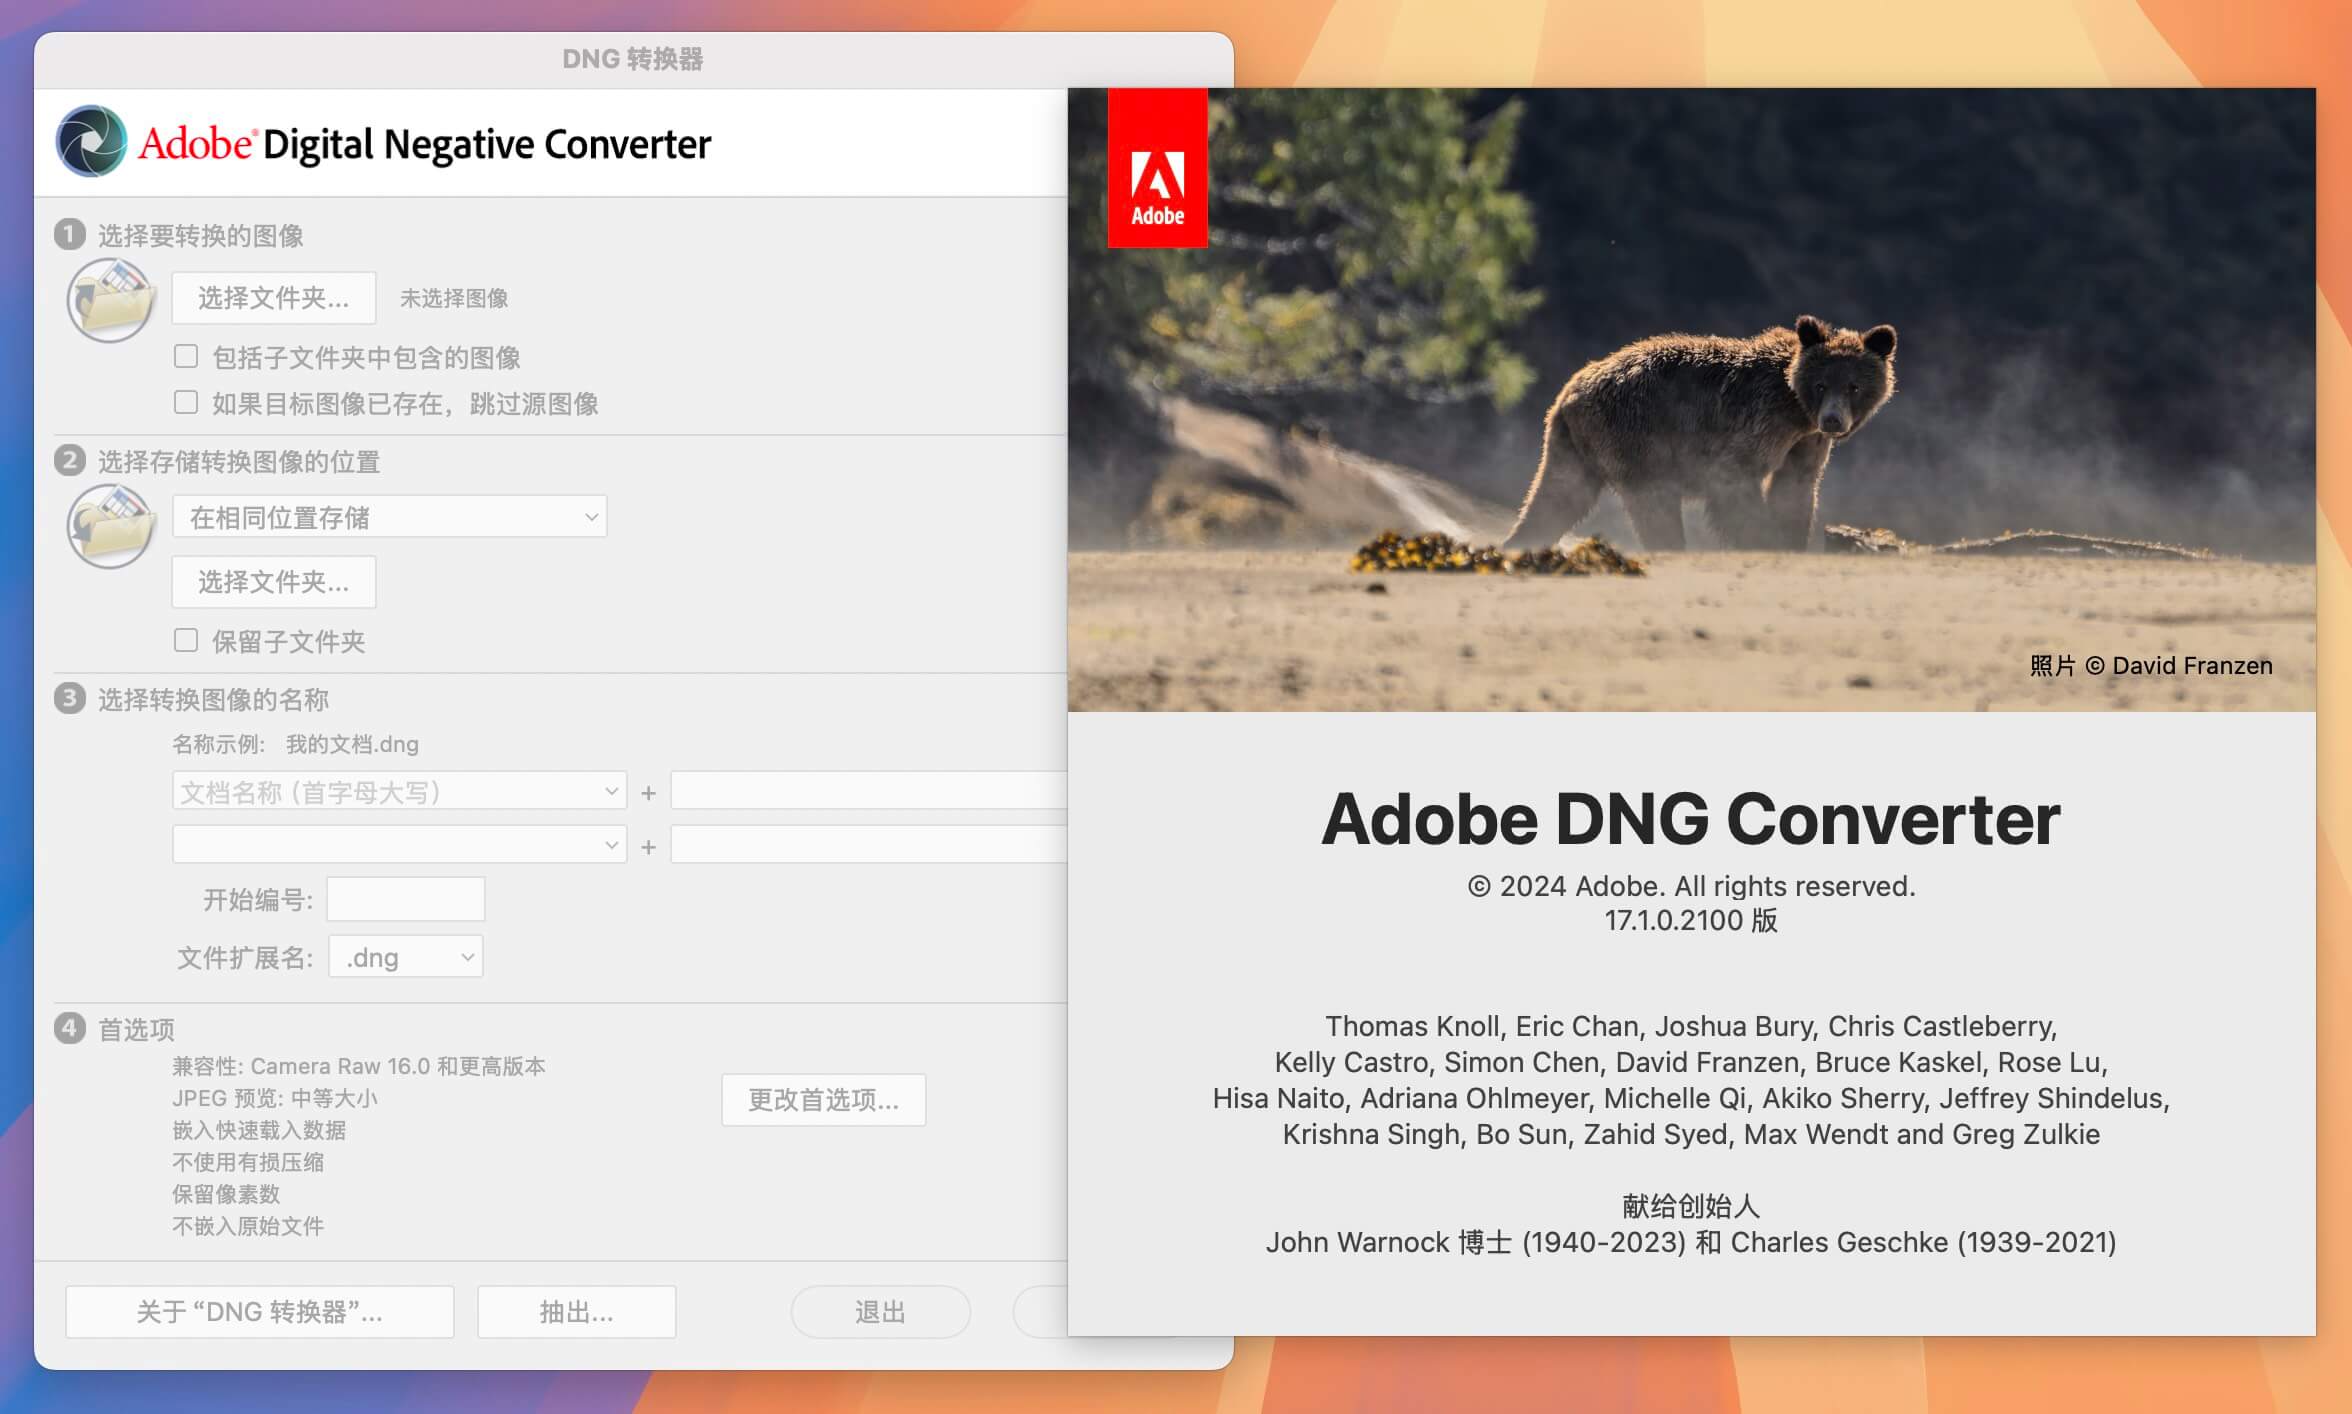Click the 献给创始人 dedication heading
Screen dimensions: 2352x1414
click(x=1691, y=1206)
